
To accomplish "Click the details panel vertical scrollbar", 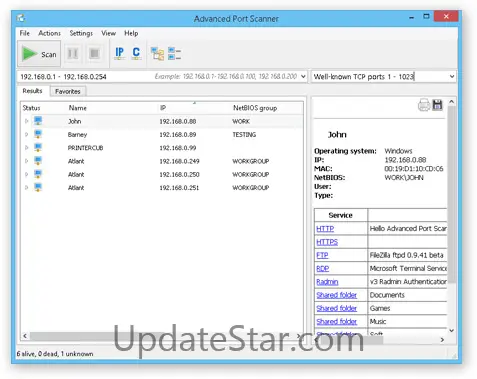I will (452, 195).
